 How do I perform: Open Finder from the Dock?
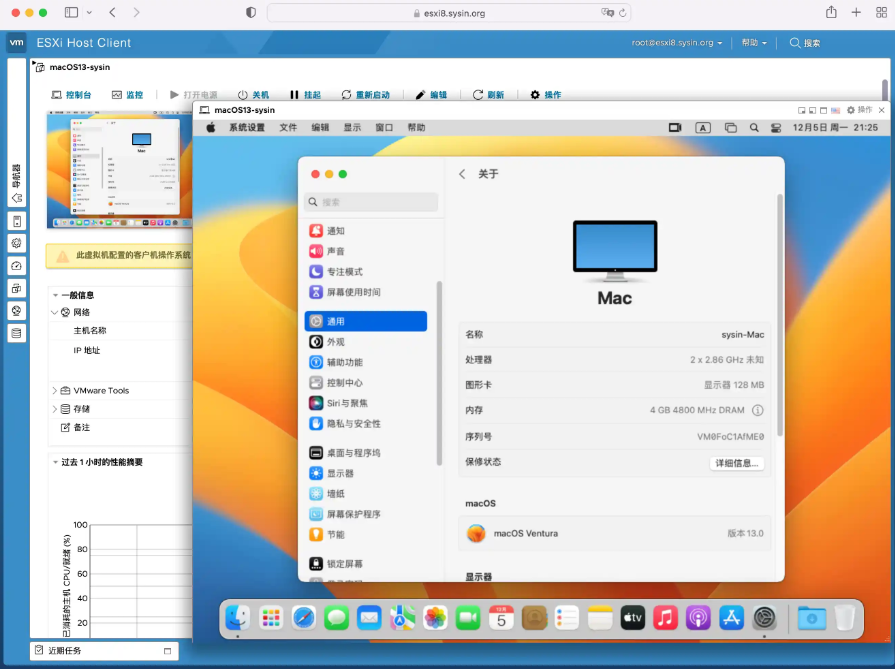[237, 618]
